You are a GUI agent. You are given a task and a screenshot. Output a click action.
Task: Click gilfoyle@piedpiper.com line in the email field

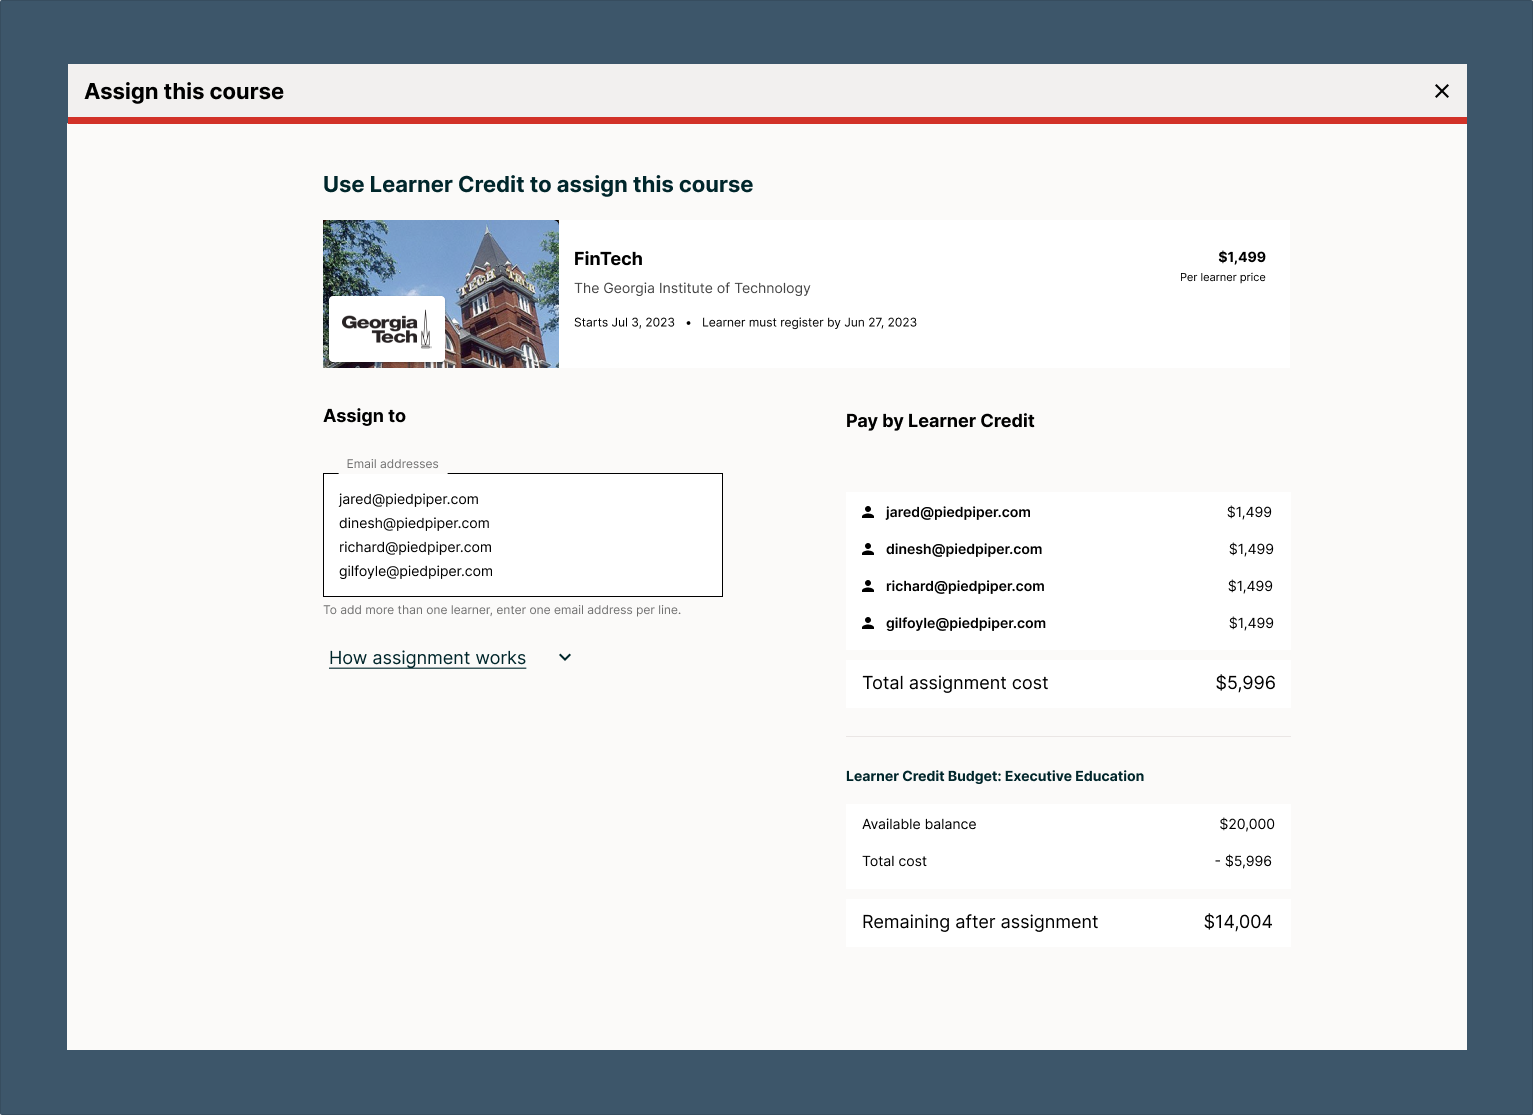[416, 571]
